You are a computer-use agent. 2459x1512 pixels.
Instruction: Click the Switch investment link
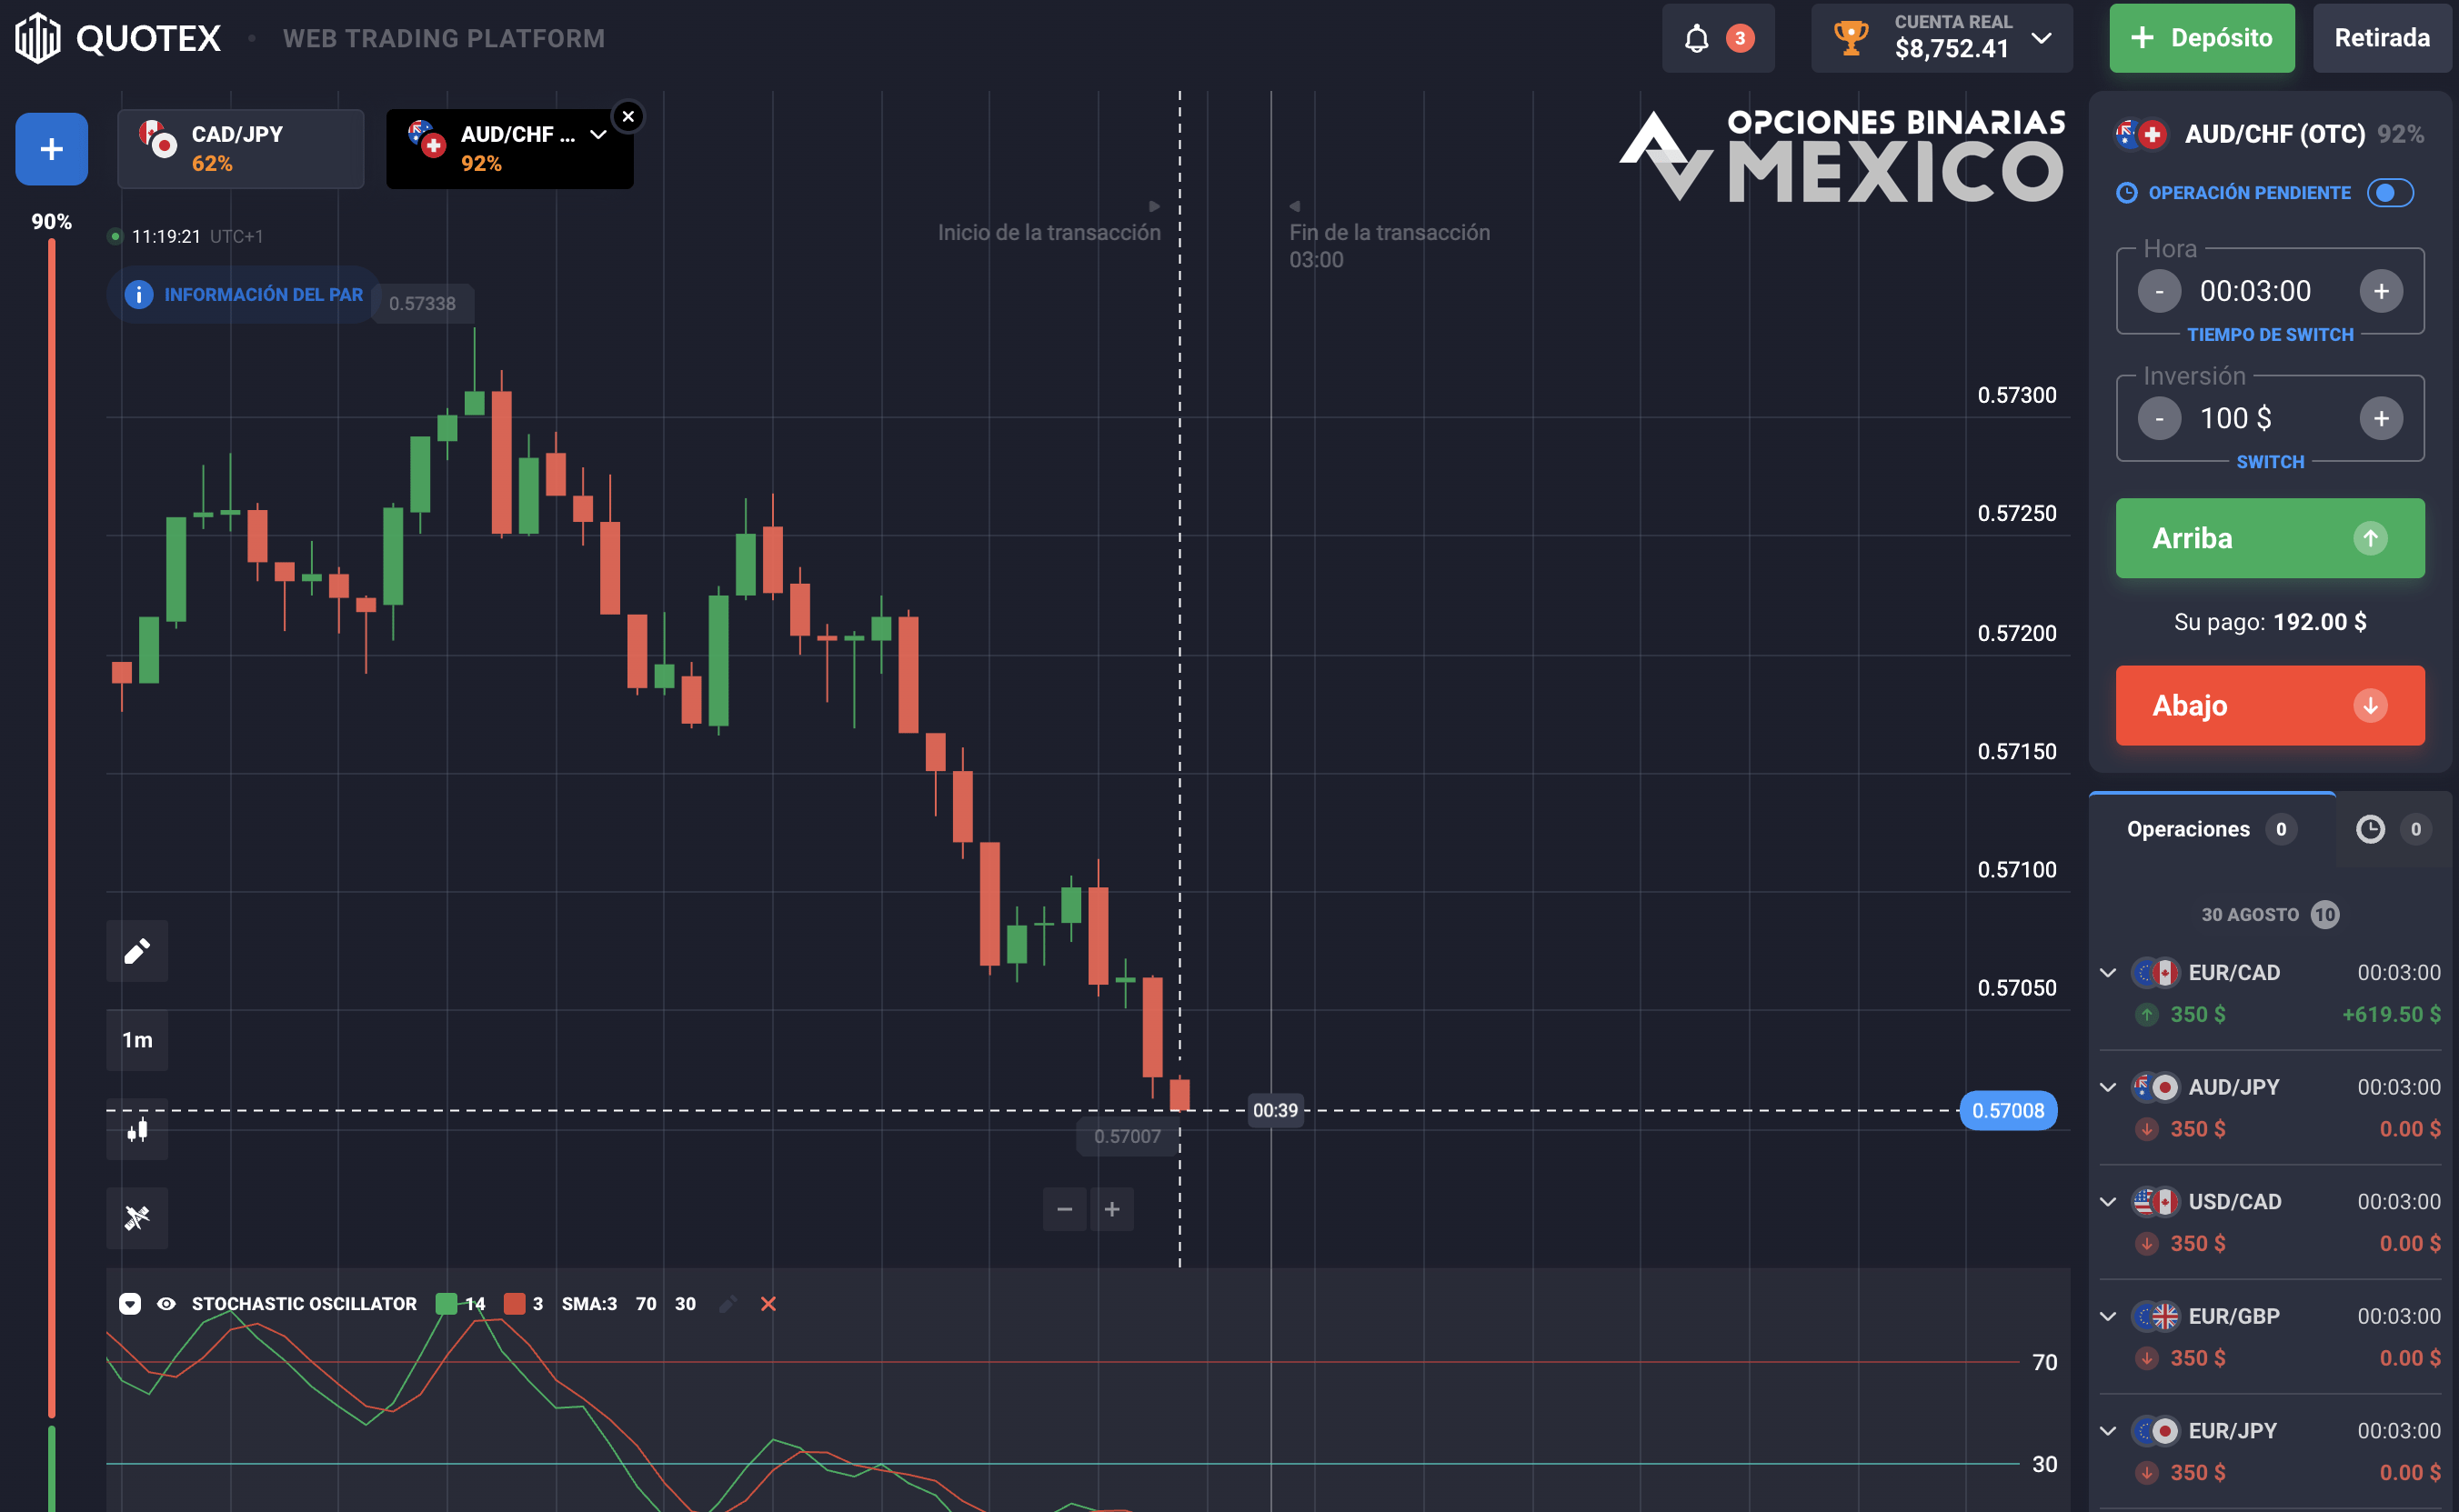pos(2270,462)
